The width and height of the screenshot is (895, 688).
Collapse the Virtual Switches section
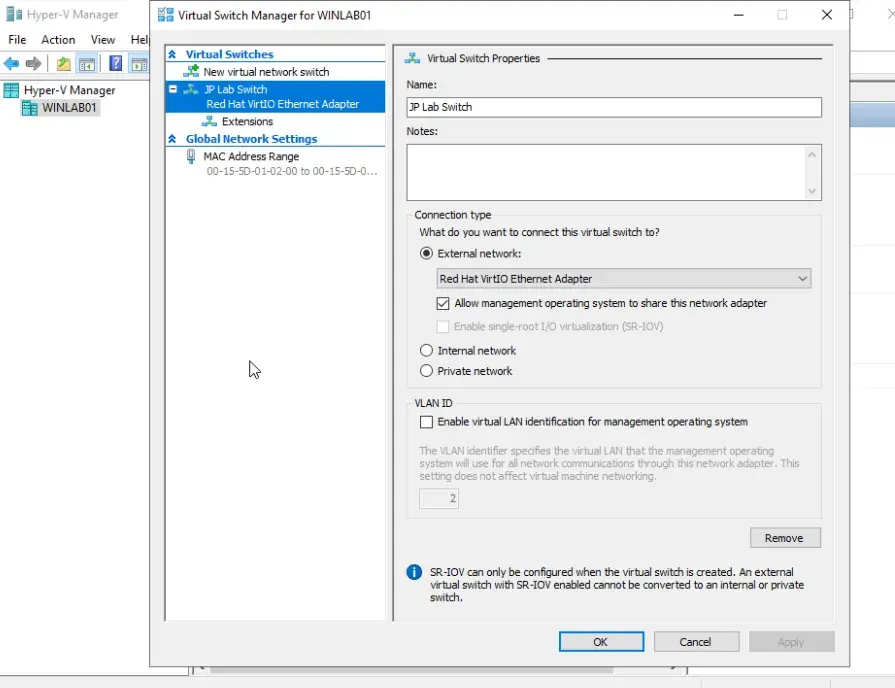click(x=172, y=54)
